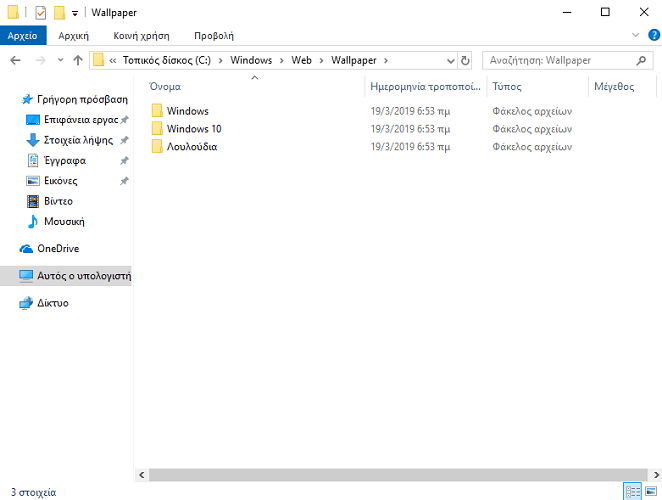Viewport: 662px width, 500px height.
Task: Sort by Ημερομηνία τροποποίησης column header
Action: 426,87
